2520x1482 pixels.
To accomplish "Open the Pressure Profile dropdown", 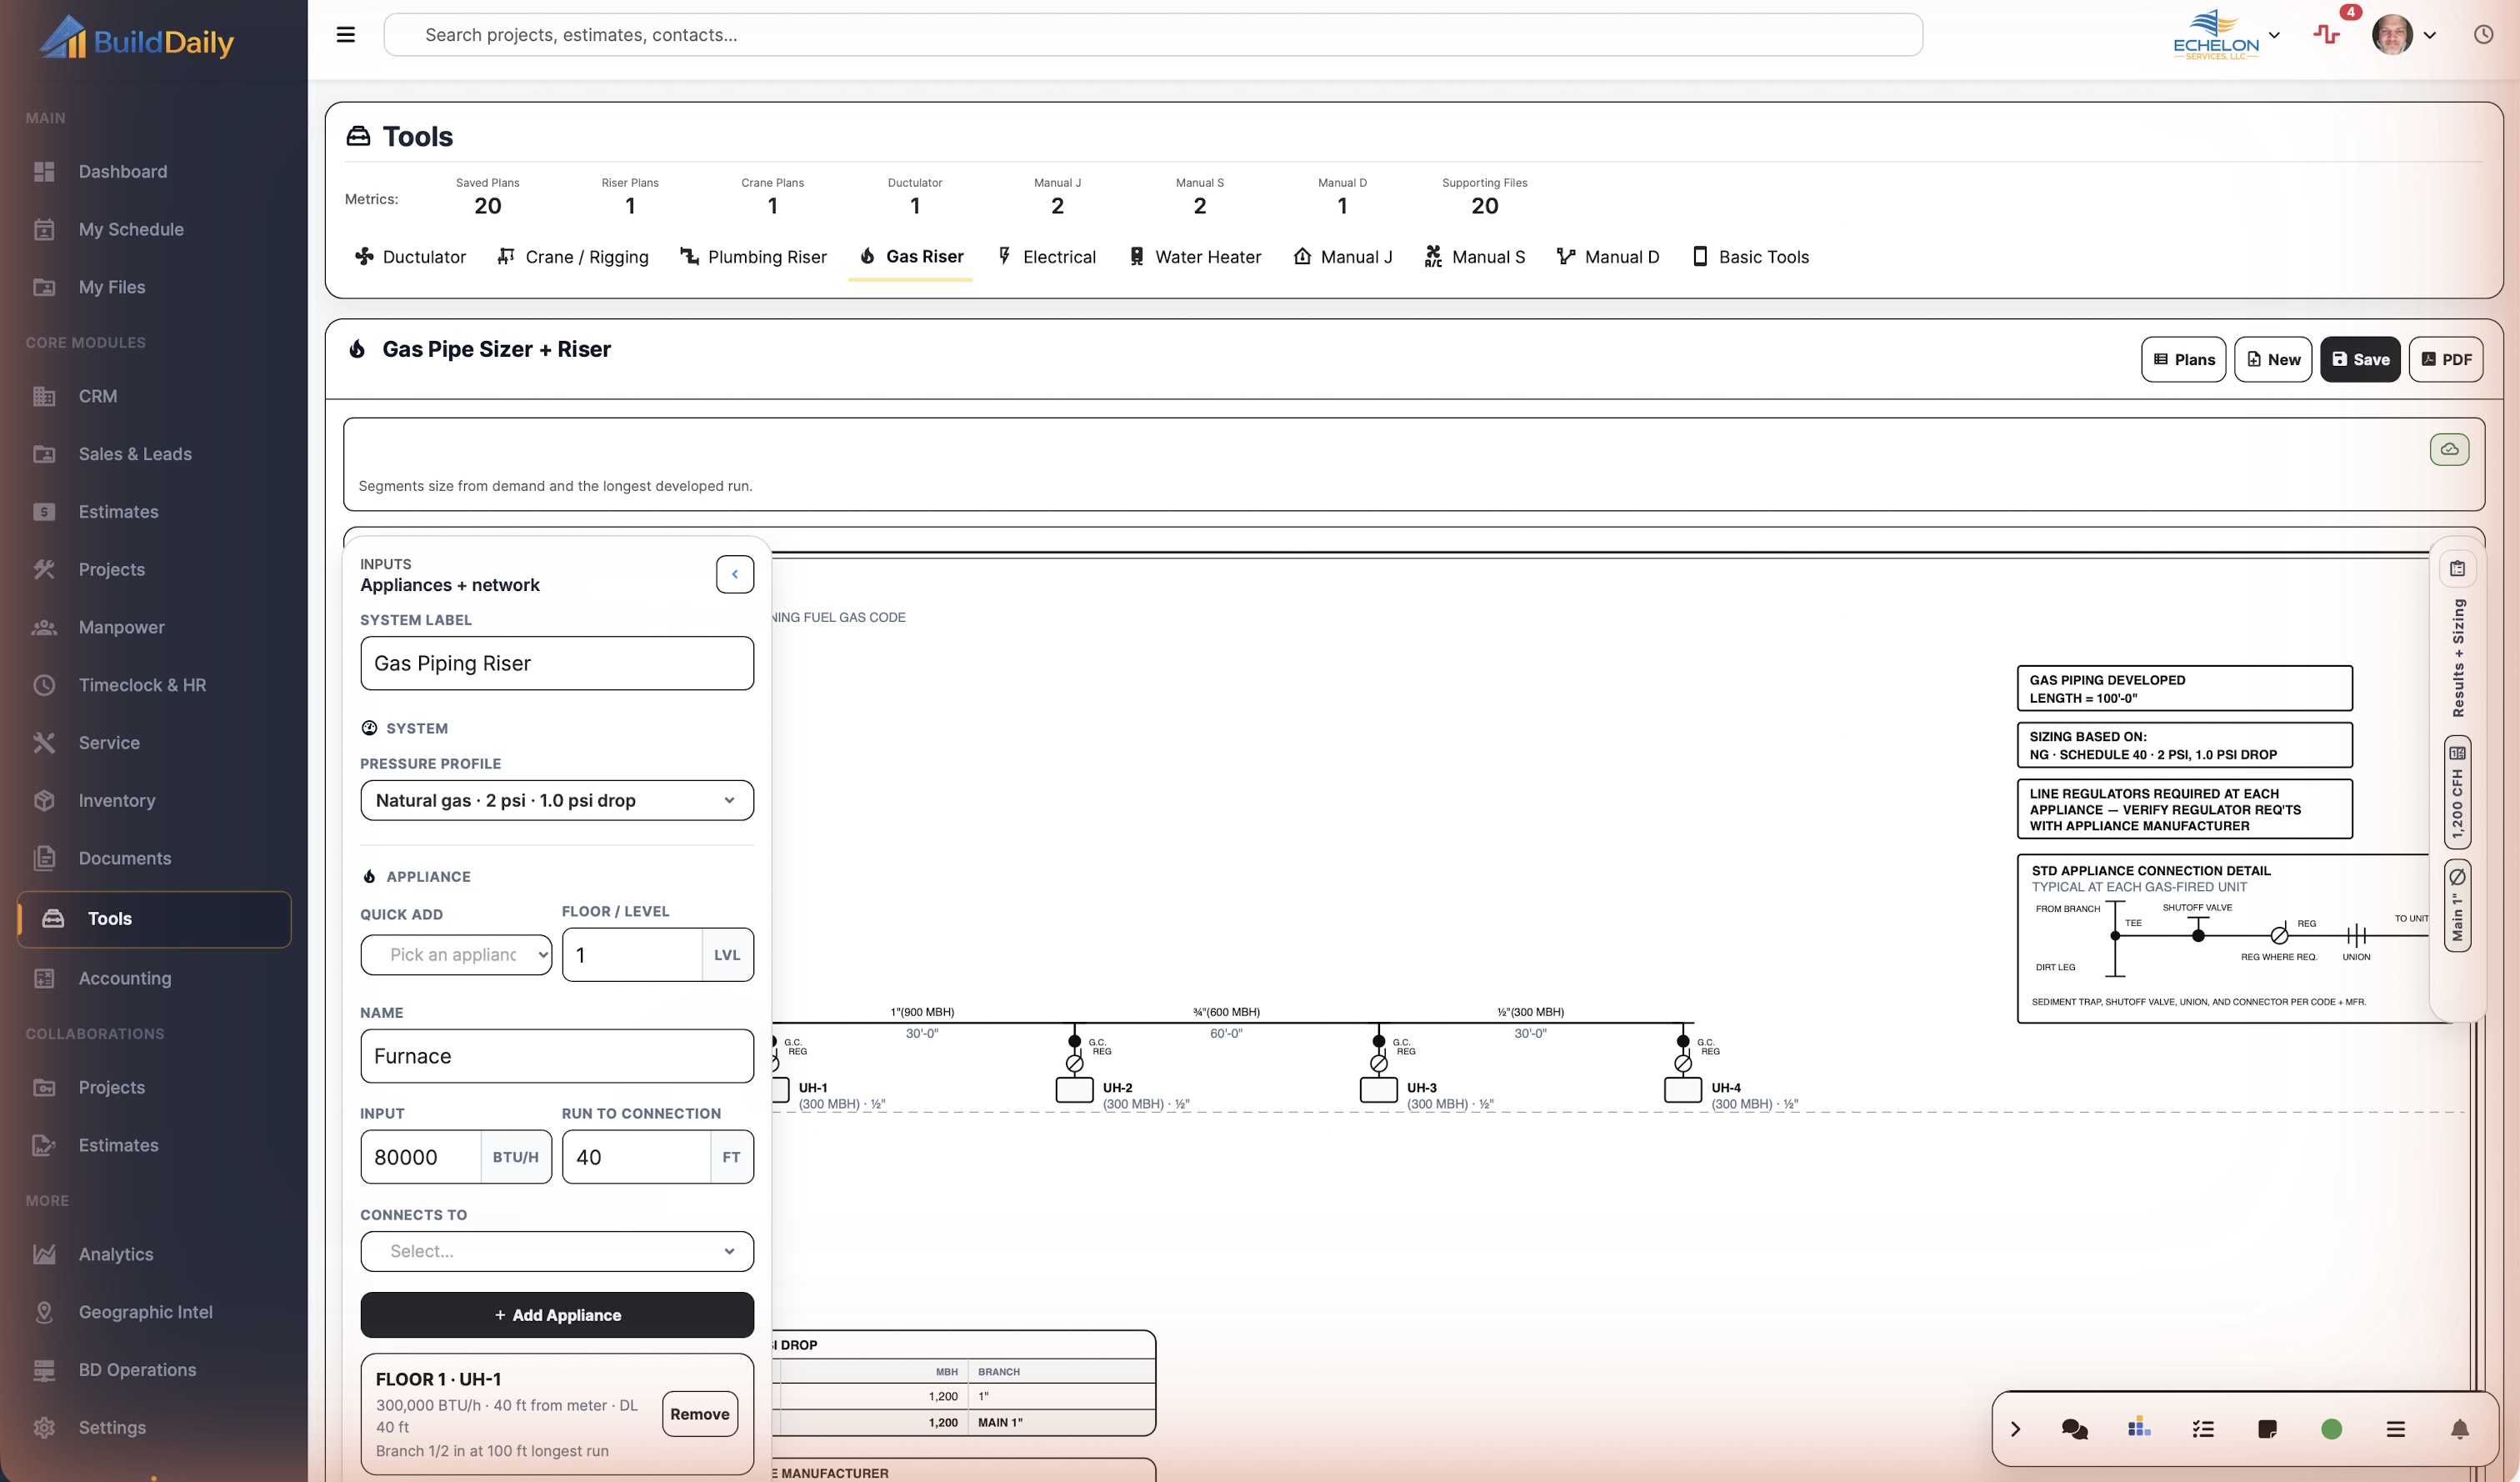I will click(557, 801).
